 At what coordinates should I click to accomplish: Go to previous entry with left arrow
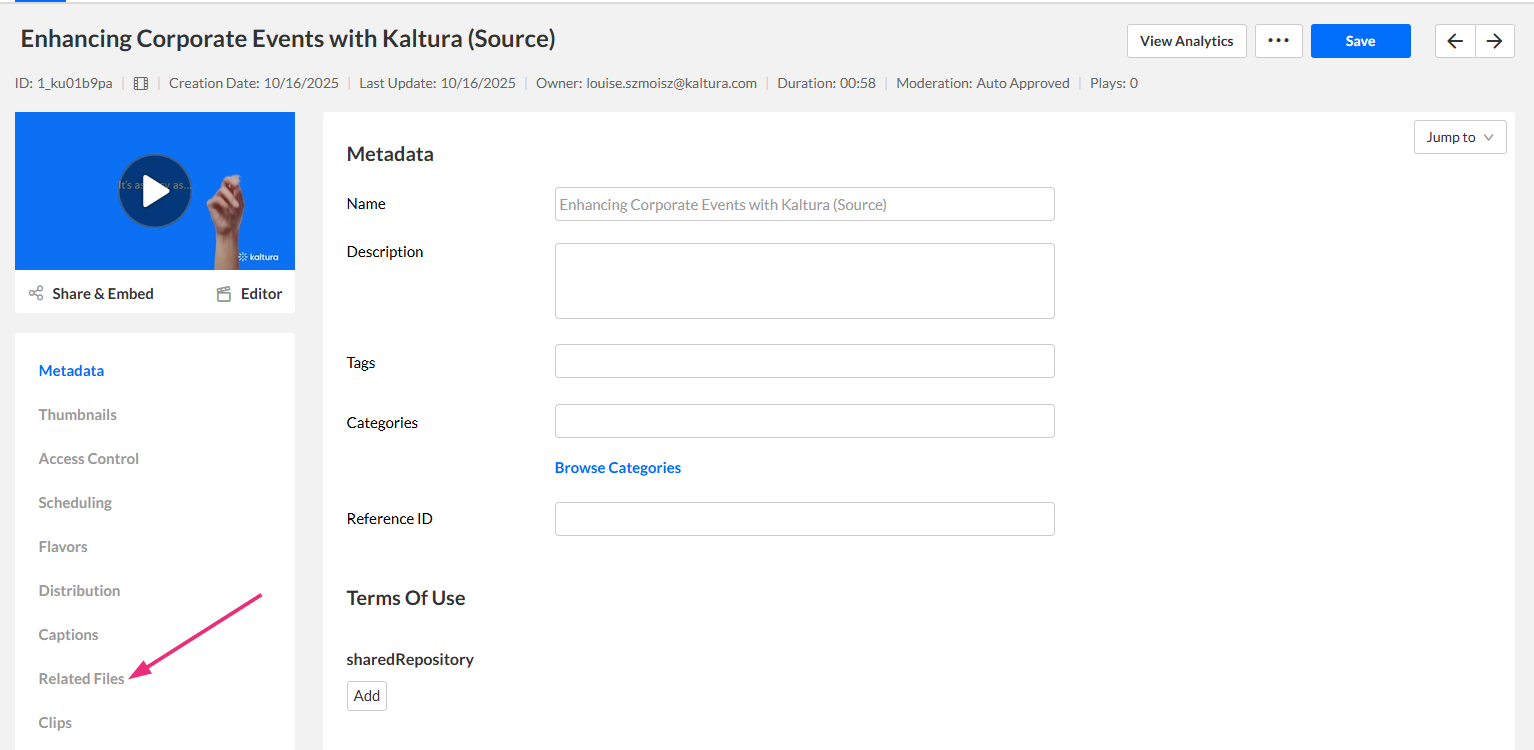[x=1455, y=41]
